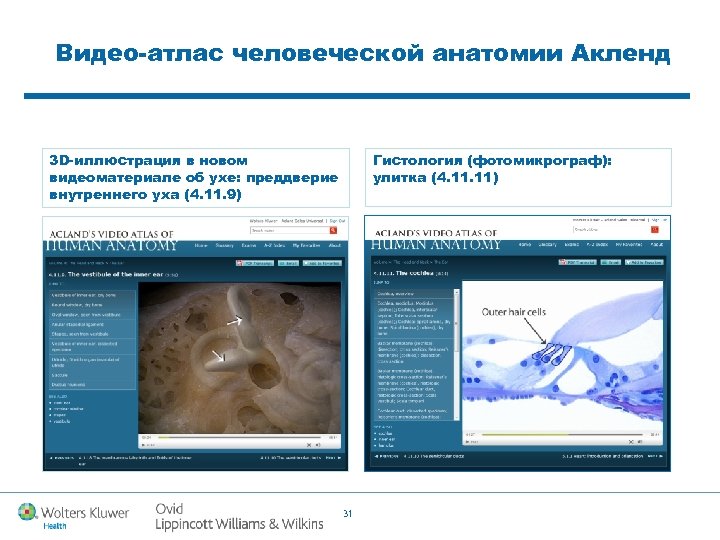Viewport: 720px width, 540px height.
Task: Jump to 'Vestibule of inner ear, dissected specimen'
Action: pos(92,347)
